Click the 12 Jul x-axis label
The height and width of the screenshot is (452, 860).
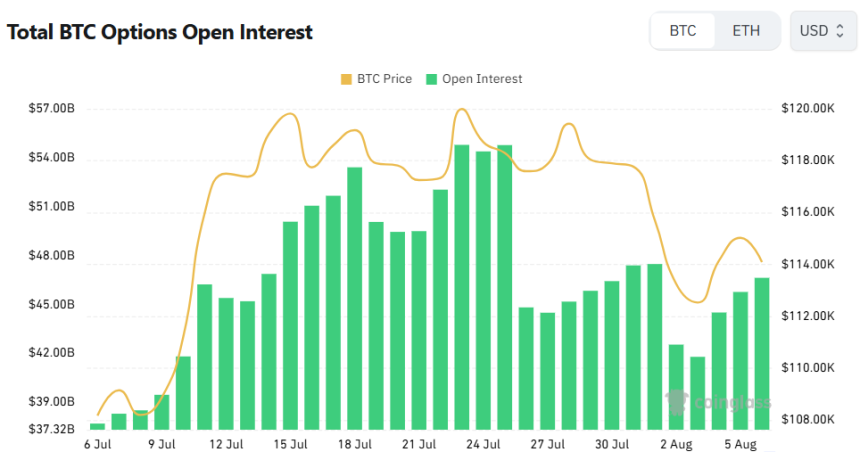227,444
